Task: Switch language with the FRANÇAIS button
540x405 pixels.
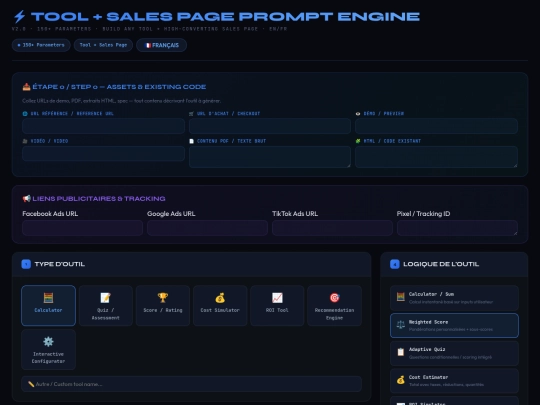Action: click(x=162, y=45)
